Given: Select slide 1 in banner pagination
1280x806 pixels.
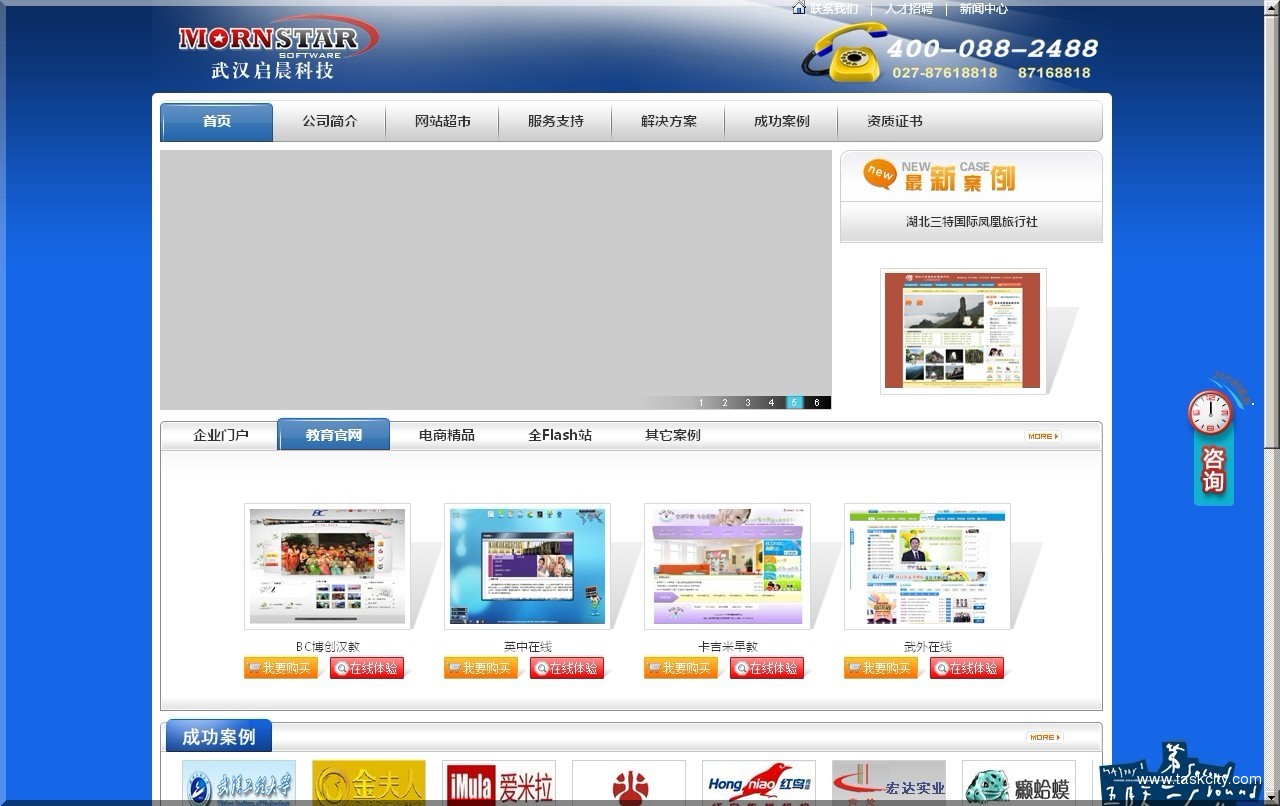Looking at the screenshot, I should coord(701,403).
